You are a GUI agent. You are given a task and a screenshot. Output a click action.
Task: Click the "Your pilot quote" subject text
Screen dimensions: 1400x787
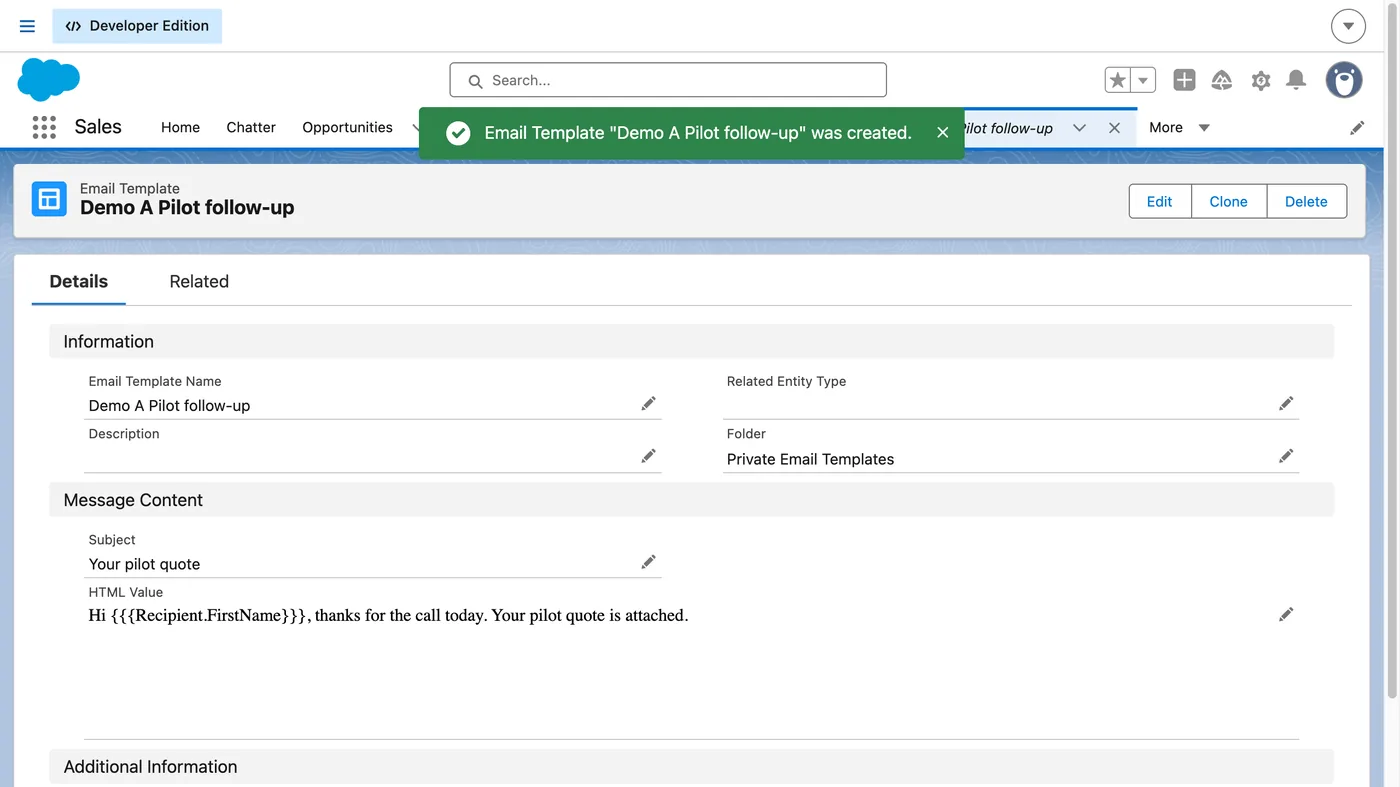(x=144, y=564)
